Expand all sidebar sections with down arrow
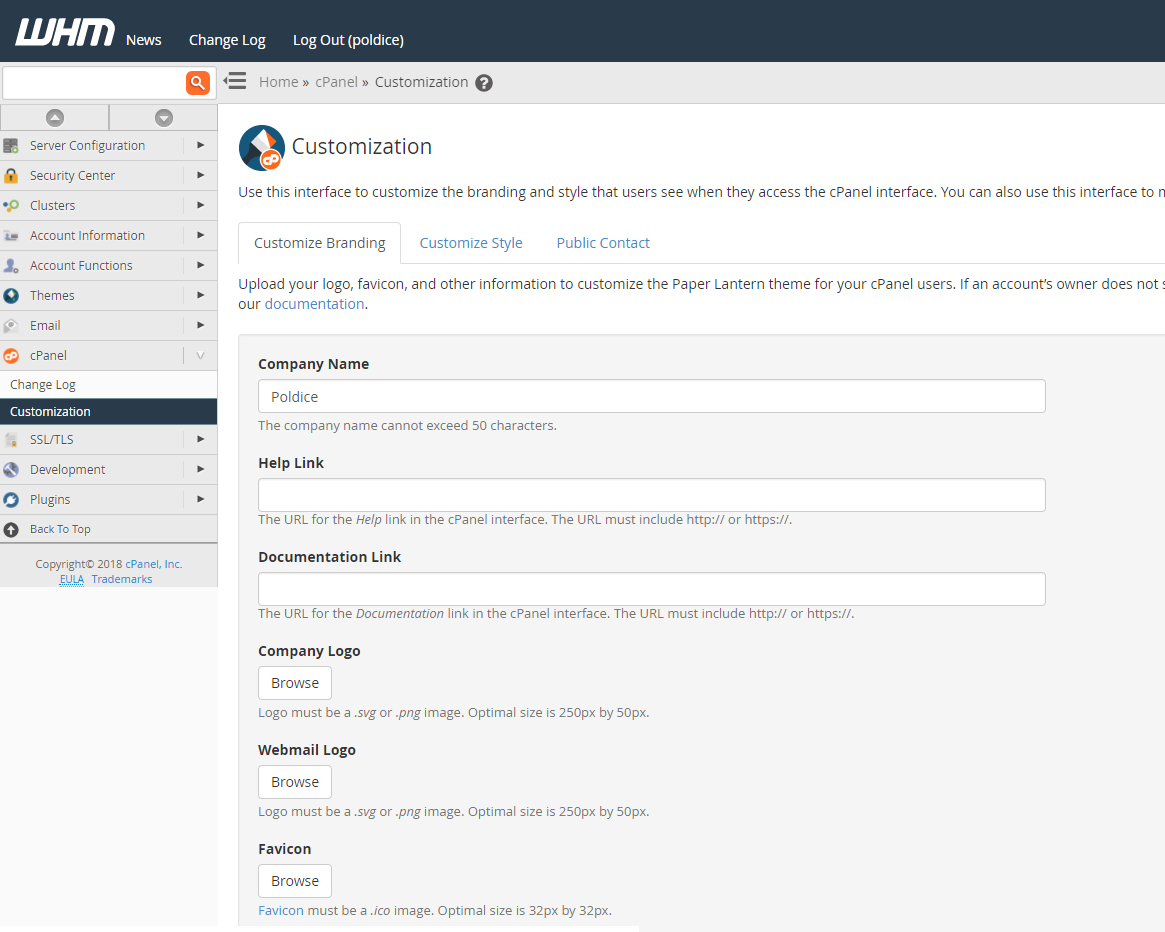The height and width of the screenshot is (932, 1165). pos(164,117)
